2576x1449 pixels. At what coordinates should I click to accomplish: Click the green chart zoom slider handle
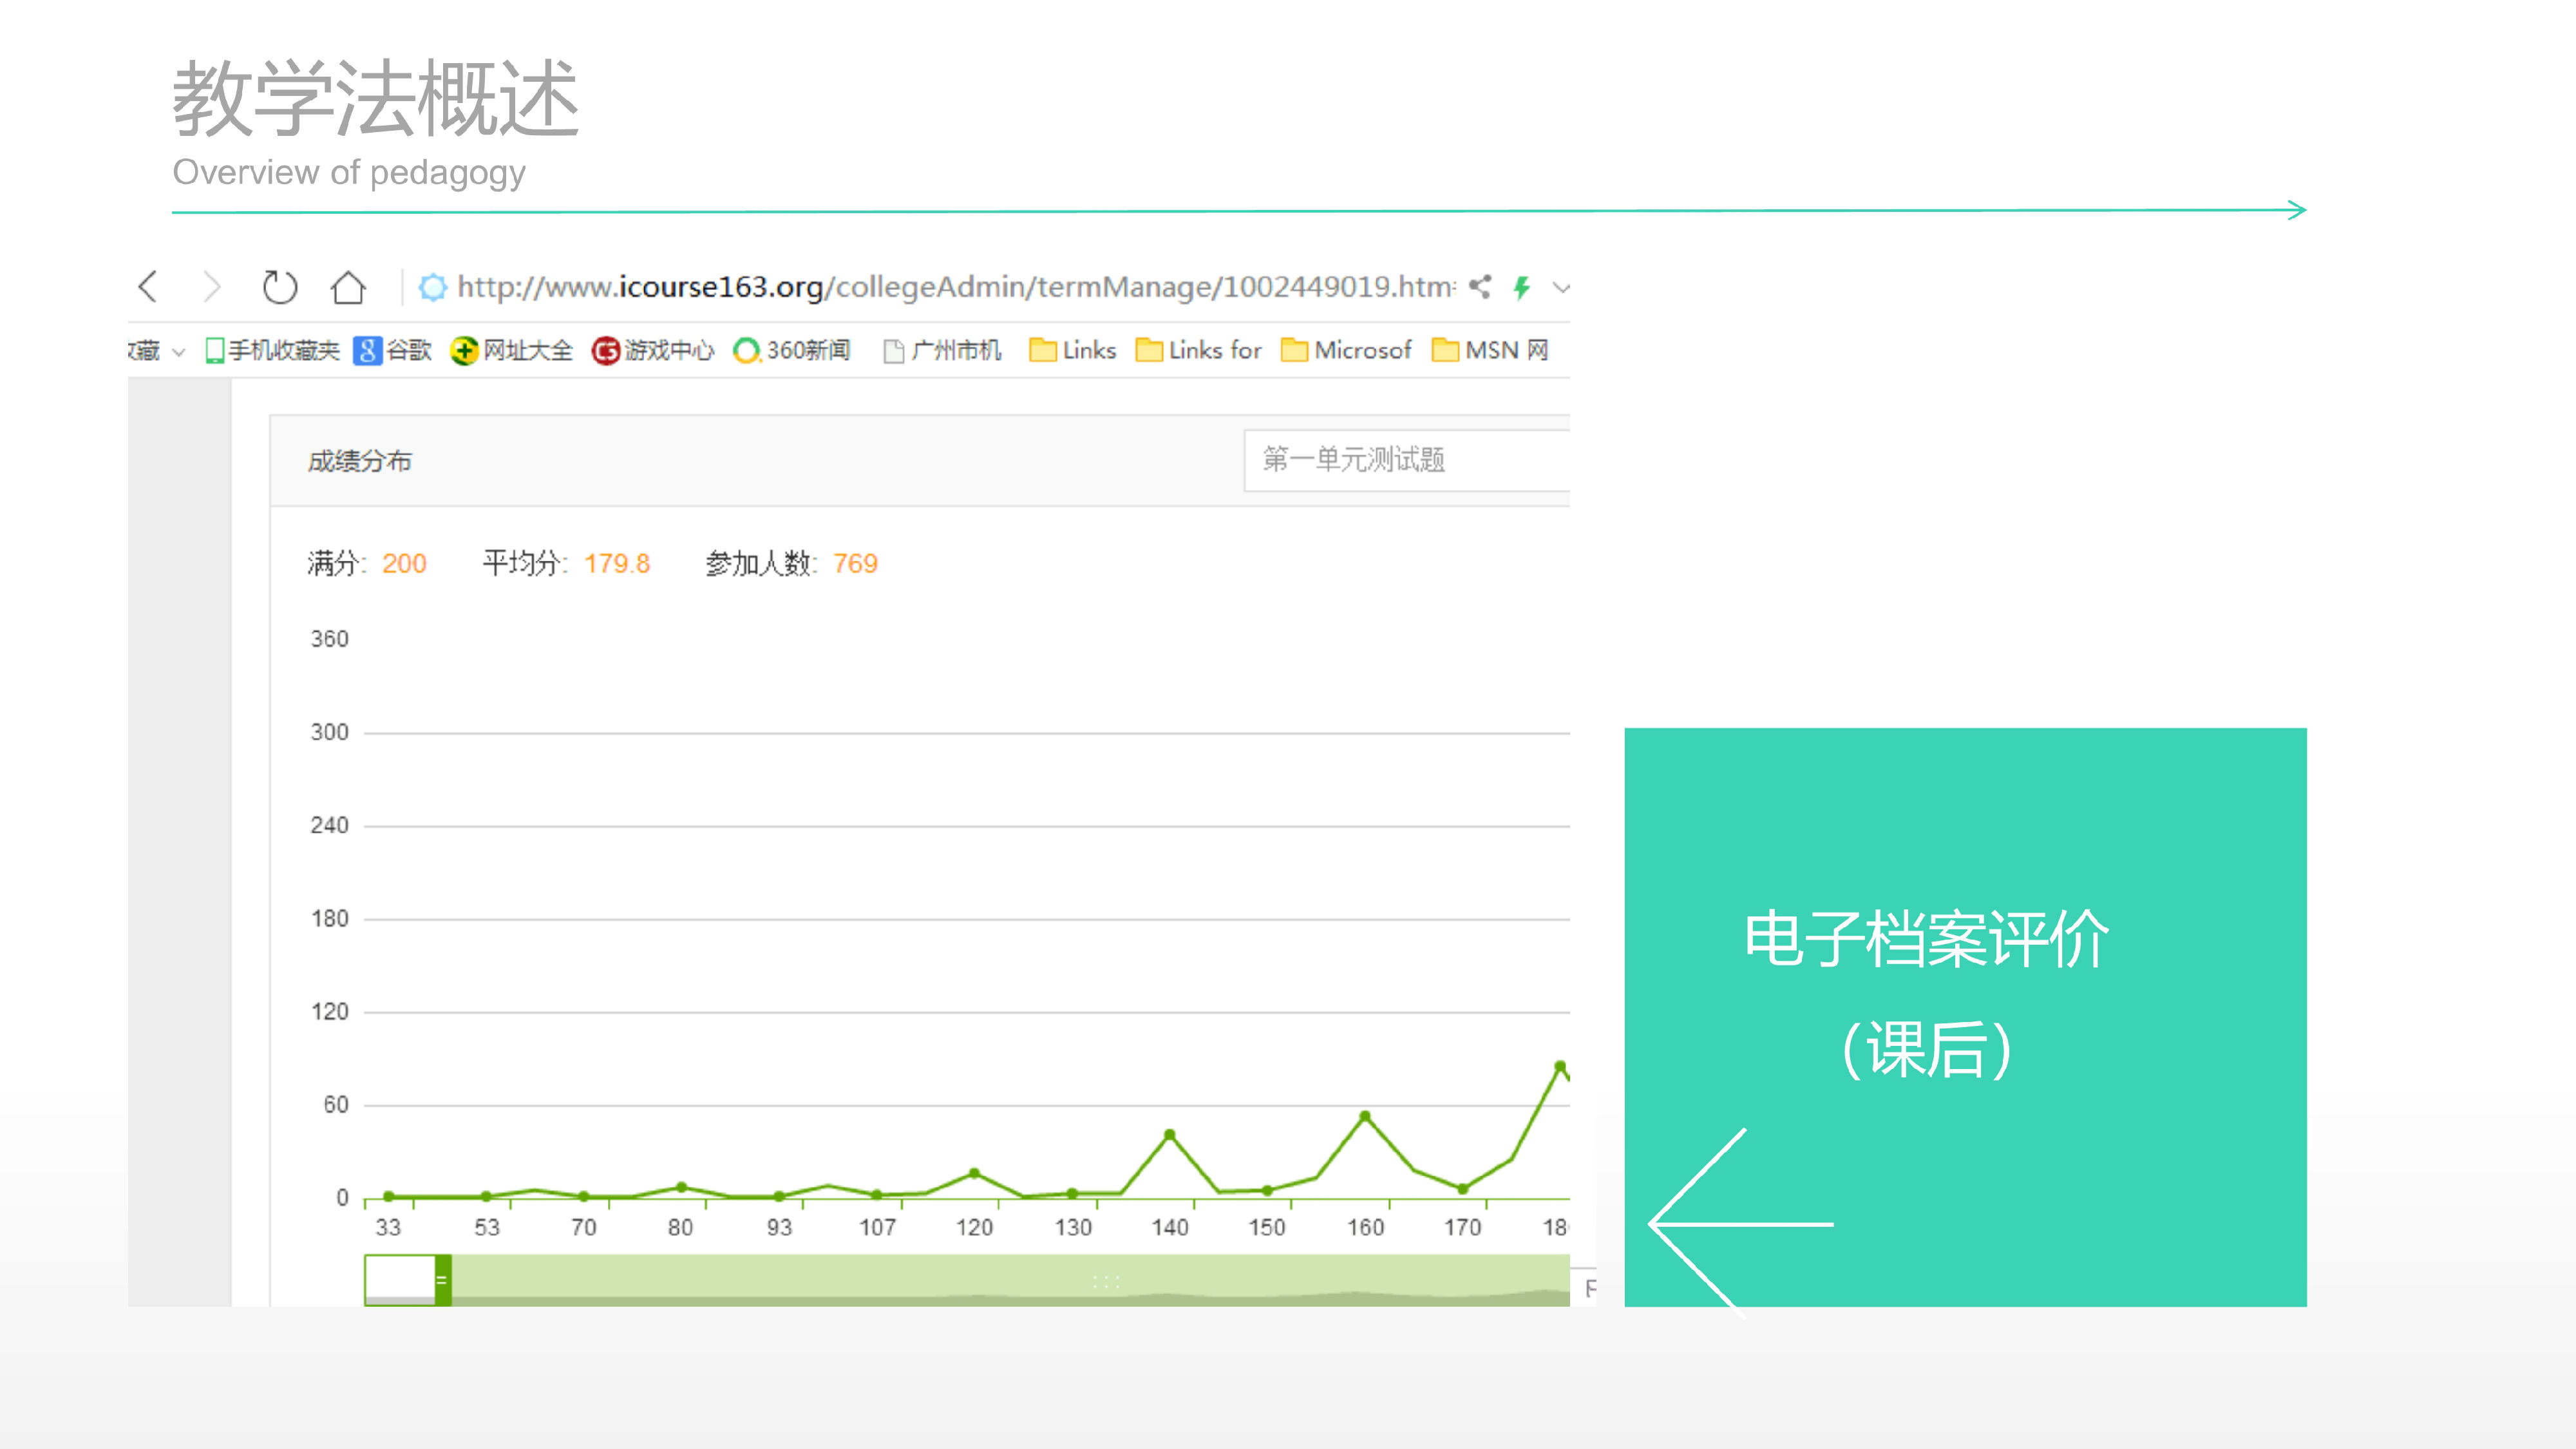click(x=443, y=1279)
